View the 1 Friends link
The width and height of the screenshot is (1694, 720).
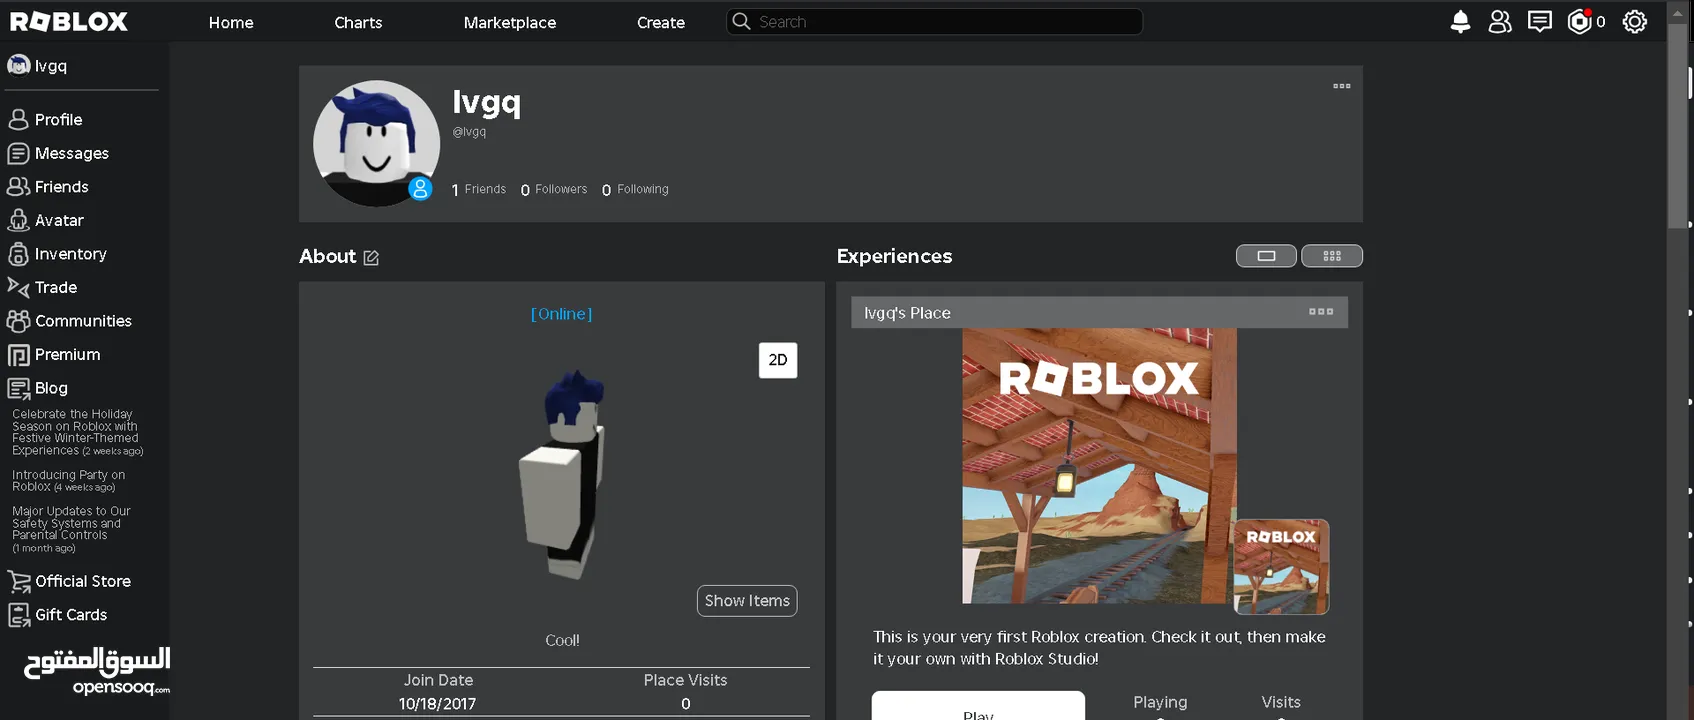479,189
